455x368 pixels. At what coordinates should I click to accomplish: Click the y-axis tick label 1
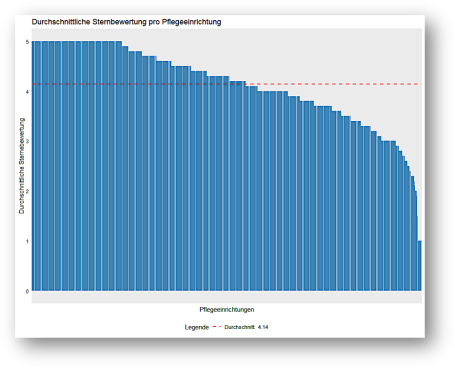[27, 241]
